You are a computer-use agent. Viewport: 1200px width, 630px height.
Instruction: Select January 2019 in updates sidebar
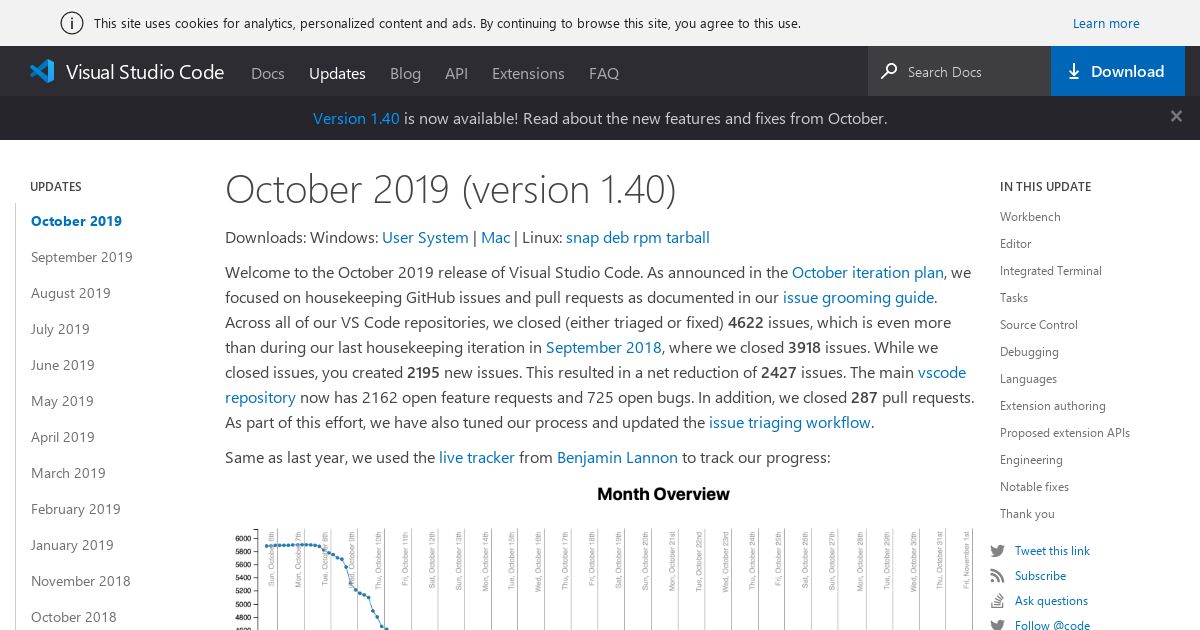[72, 545]
